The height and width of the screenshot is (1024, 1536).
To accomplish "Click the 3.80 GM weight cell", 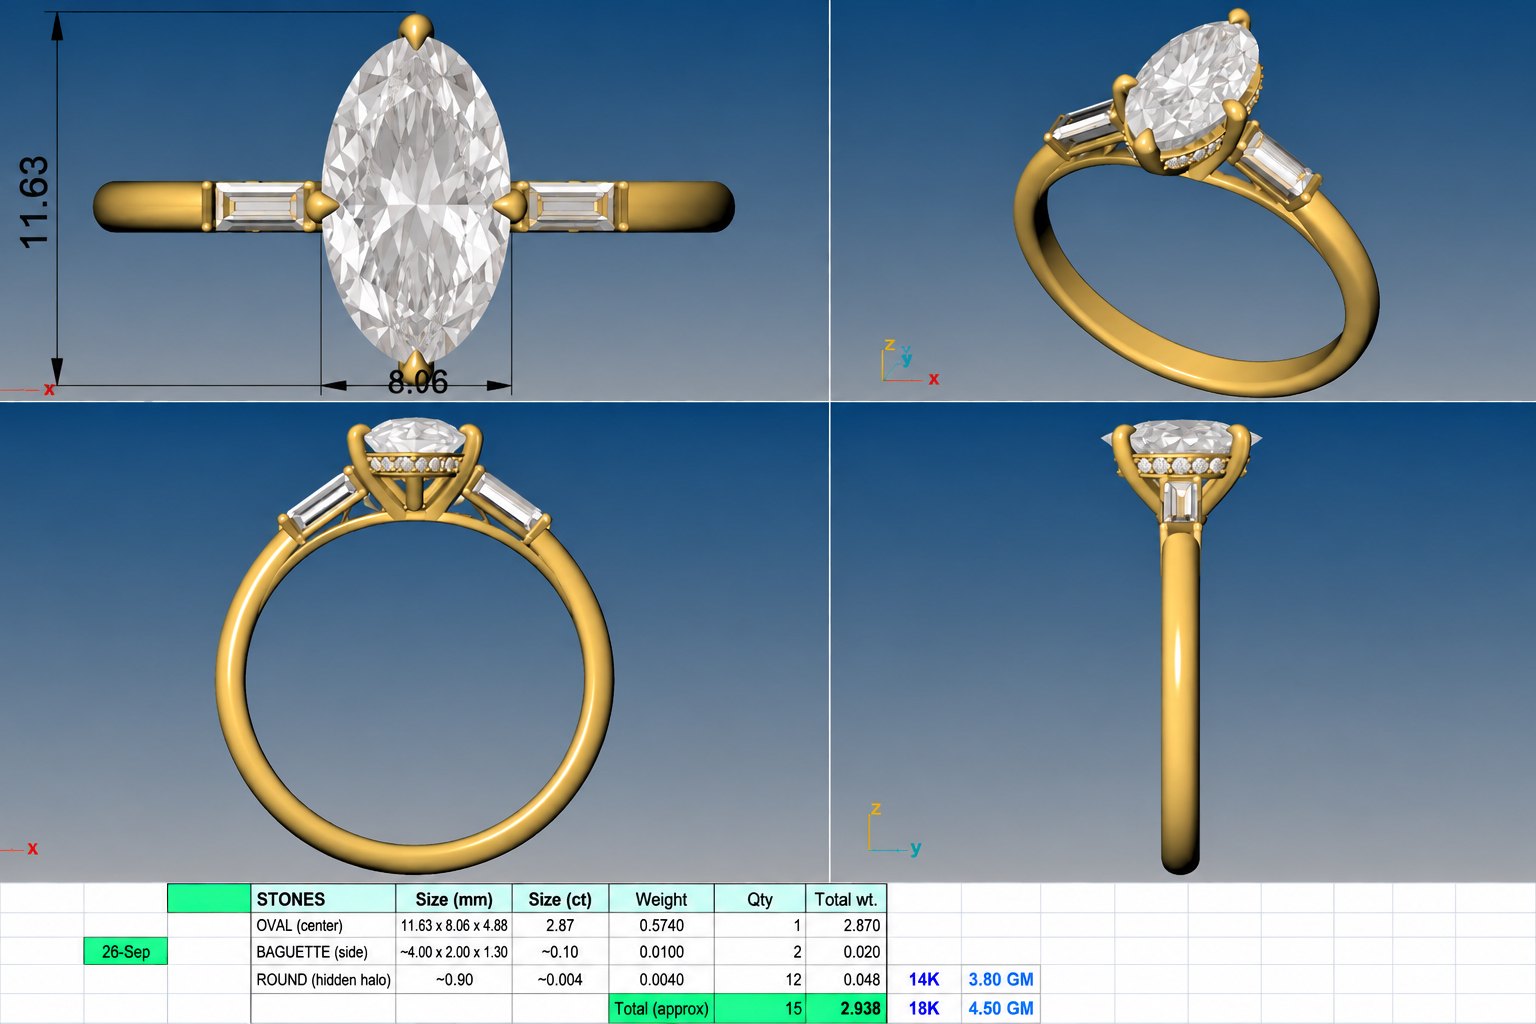I will [1001, 980].
